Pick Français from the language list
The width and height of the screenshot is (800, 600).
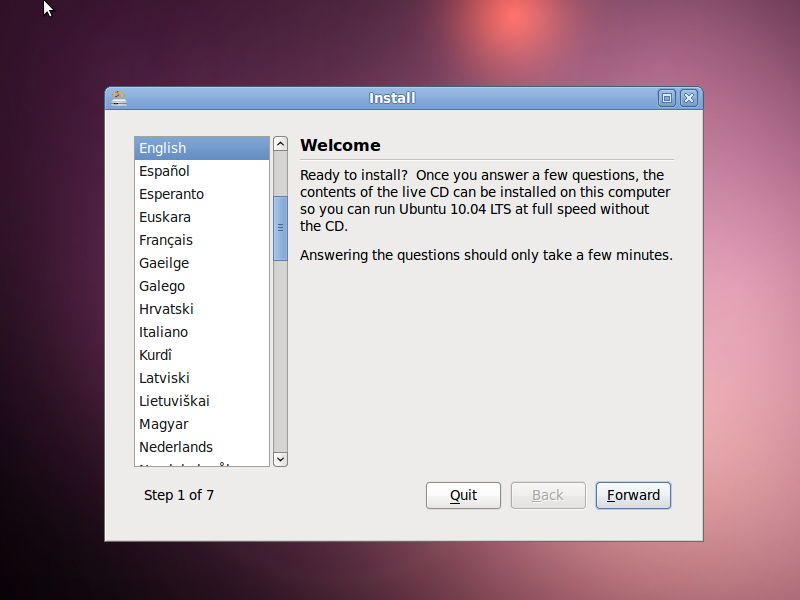click(x=166, y=240)
